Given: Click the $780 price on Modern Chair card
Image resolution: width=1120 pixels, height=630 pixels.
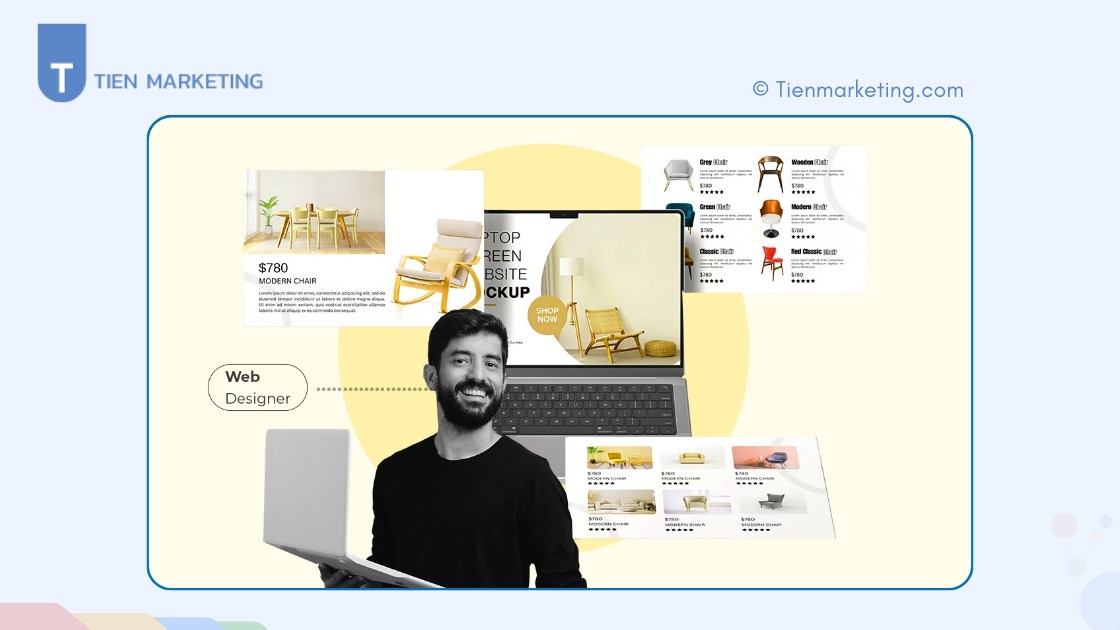Looking at the screenshot, I should pos(273,268).
